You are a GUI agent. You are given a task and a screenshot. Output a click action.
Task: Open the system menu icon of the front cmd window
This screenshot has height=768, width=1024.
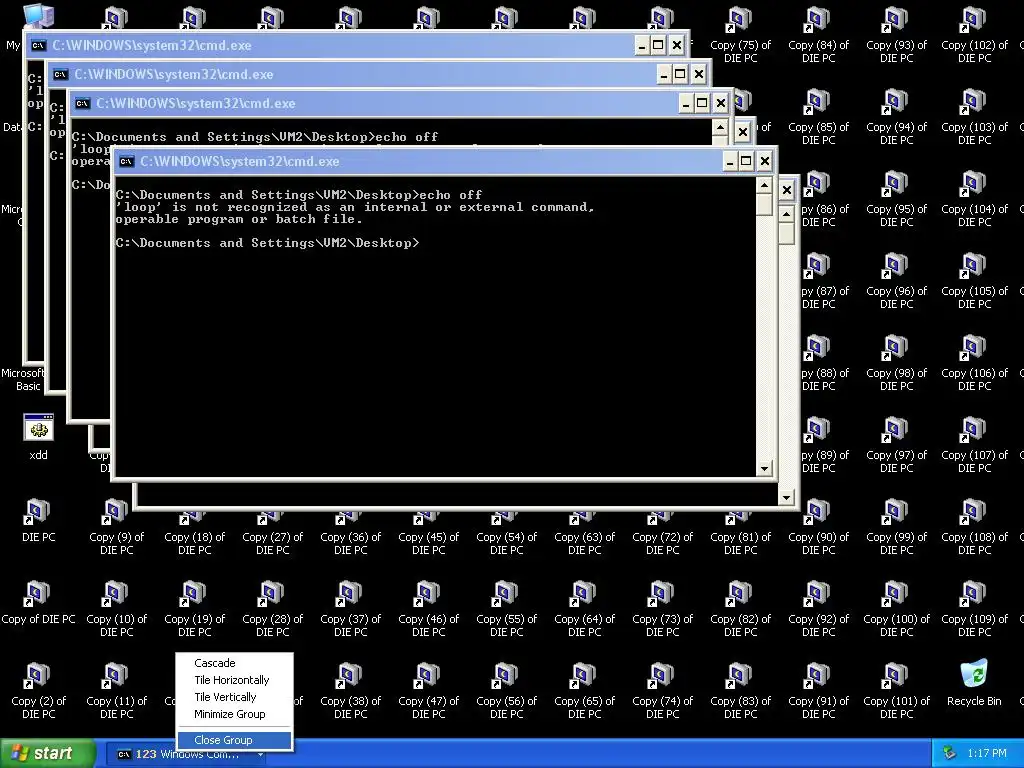(127, 161)
